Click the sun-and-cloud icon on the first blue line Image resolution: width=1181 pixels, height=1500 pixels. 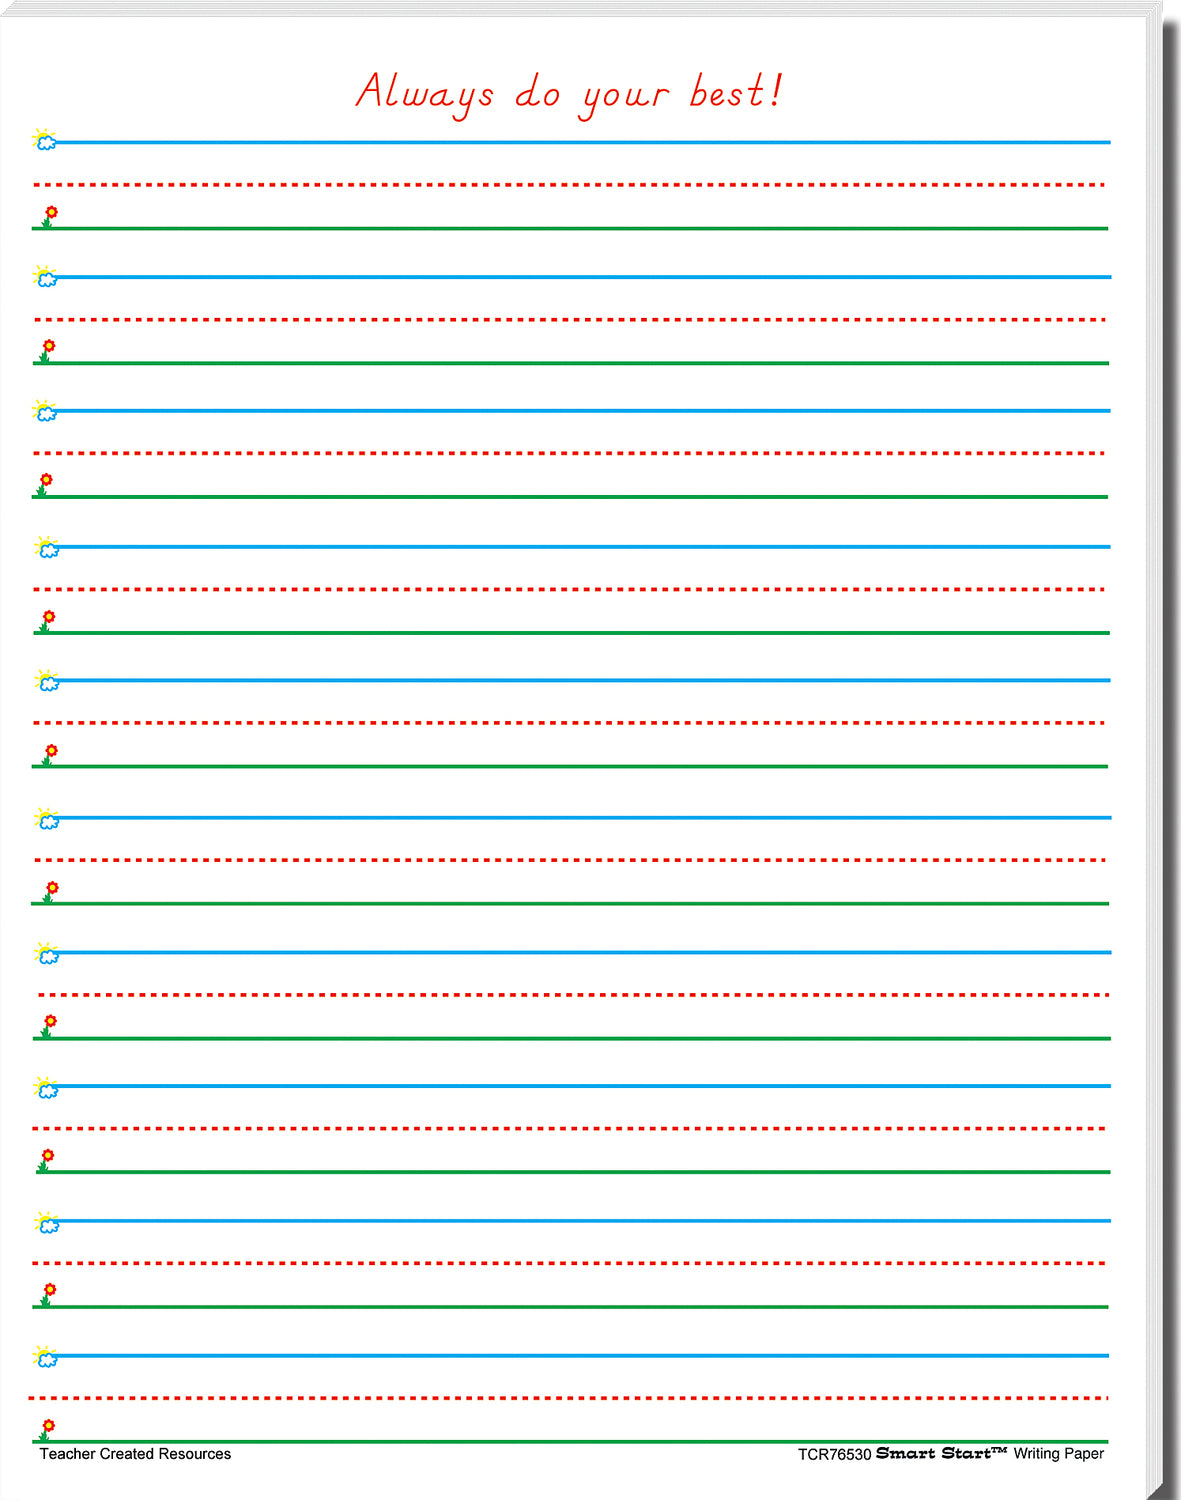[x=45, y=140]
